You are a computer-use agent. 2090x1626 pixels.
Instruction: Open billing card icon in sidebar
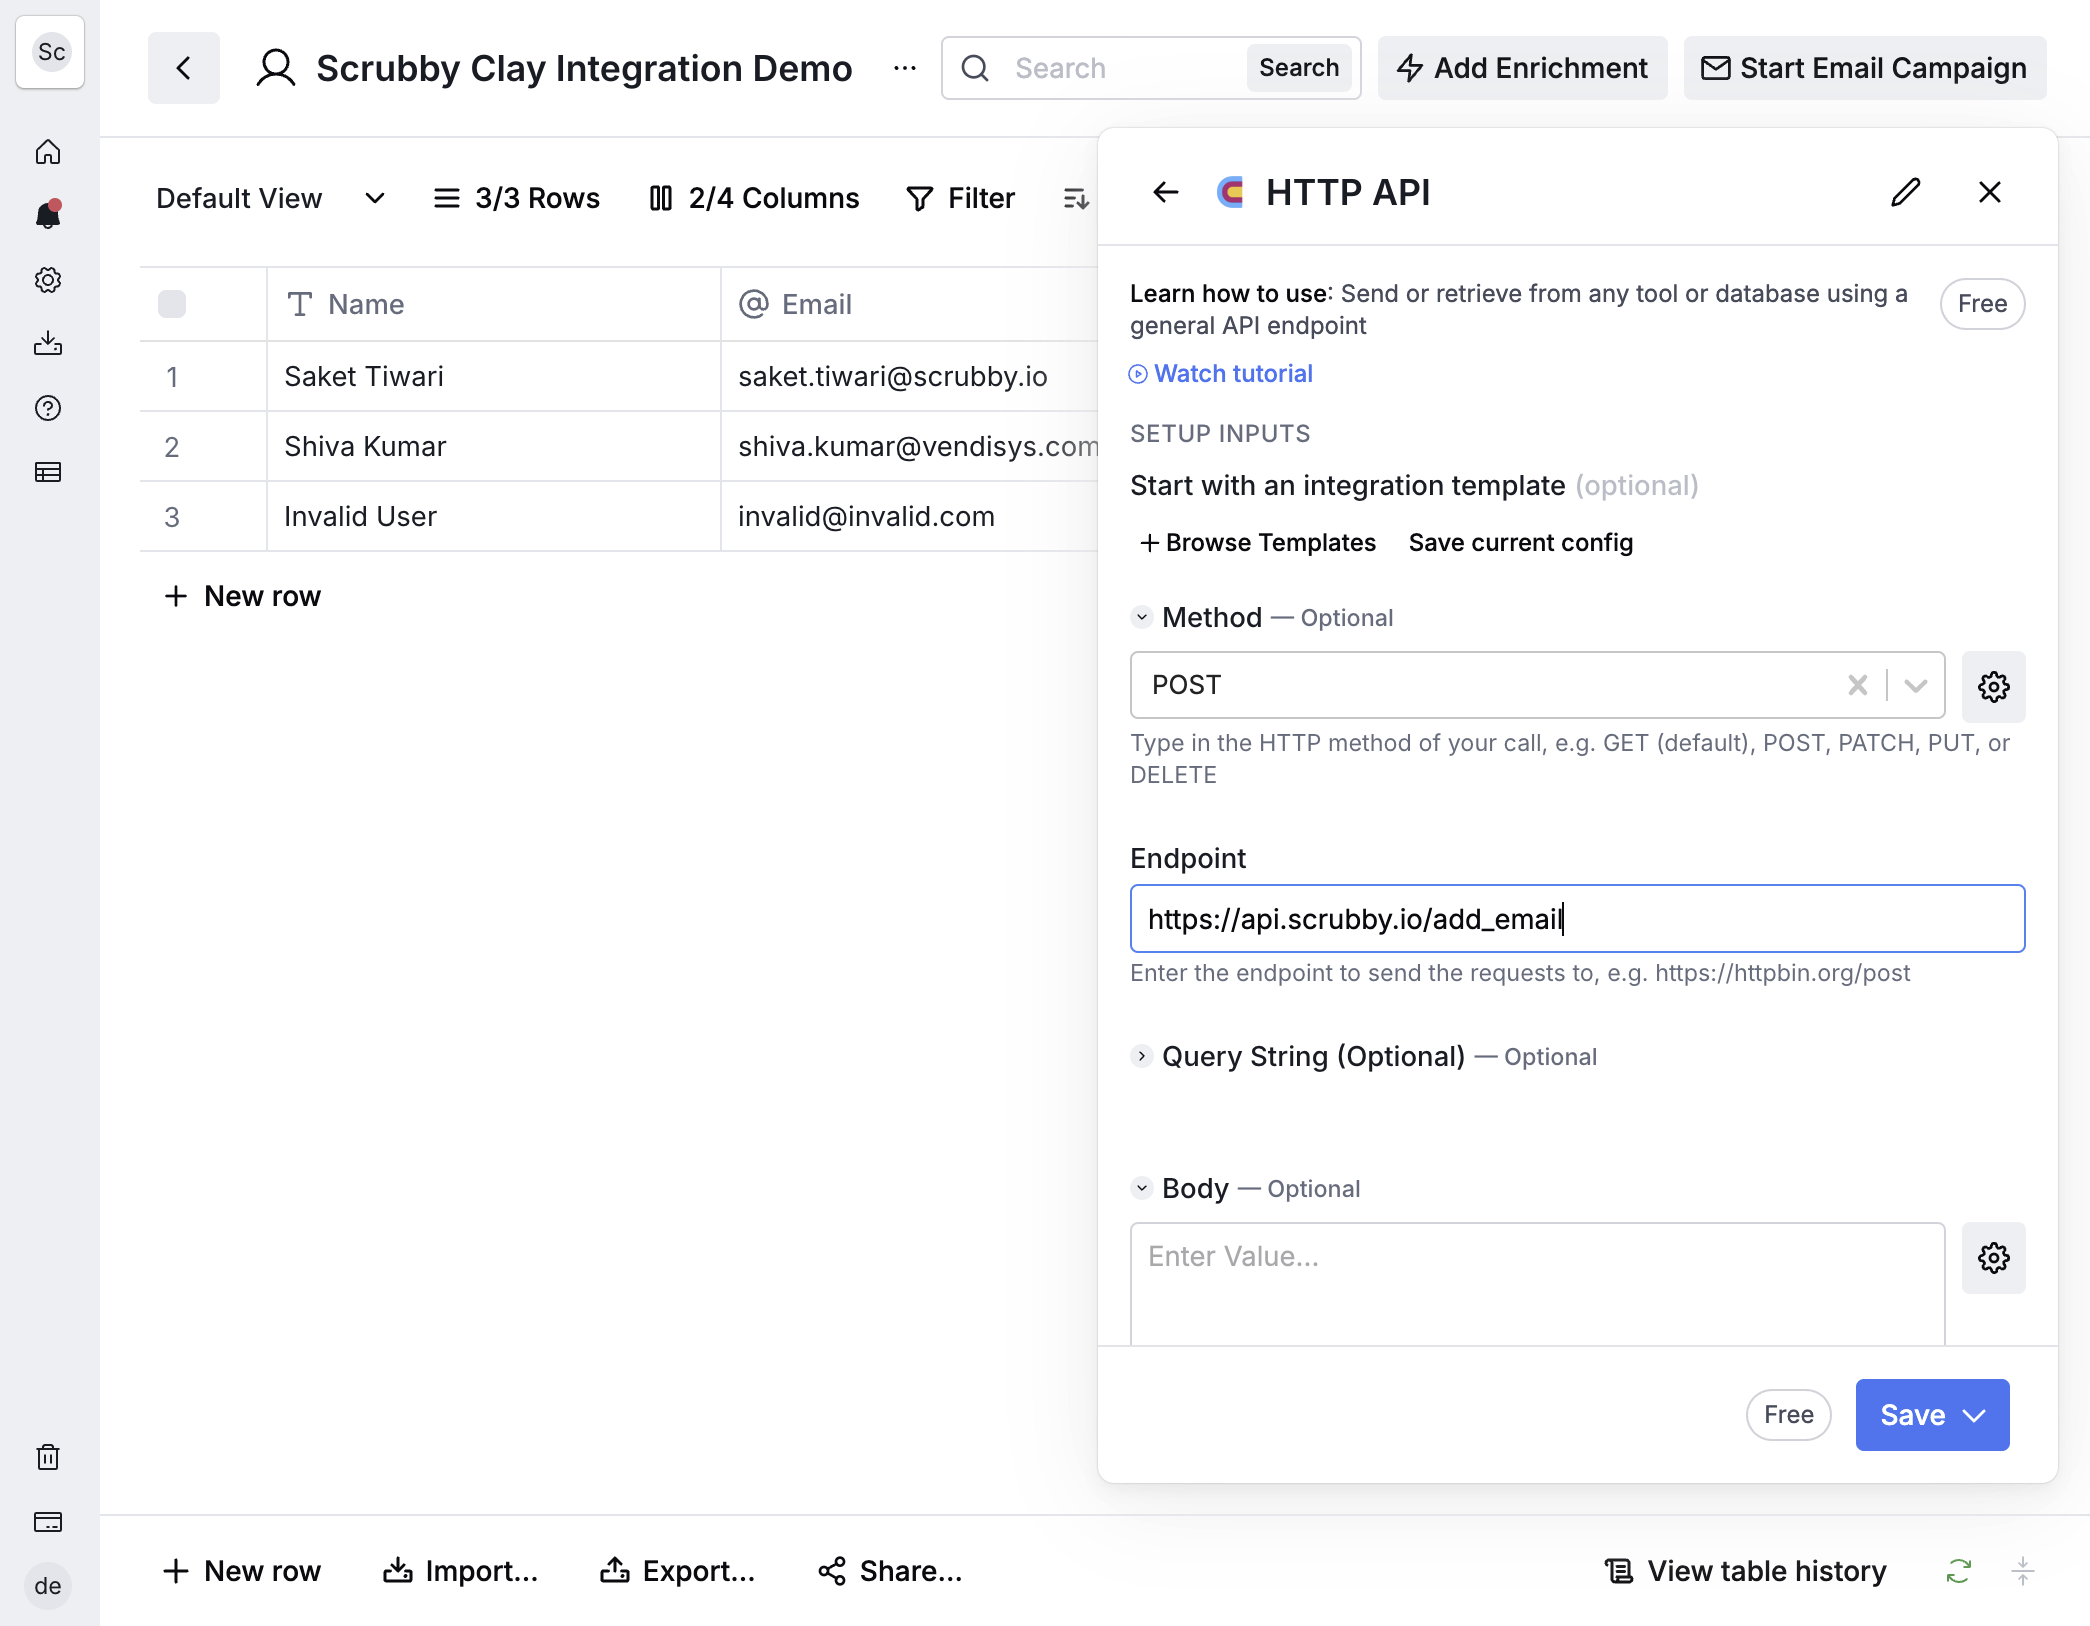pyautogui.click(x=48, y=1522)
